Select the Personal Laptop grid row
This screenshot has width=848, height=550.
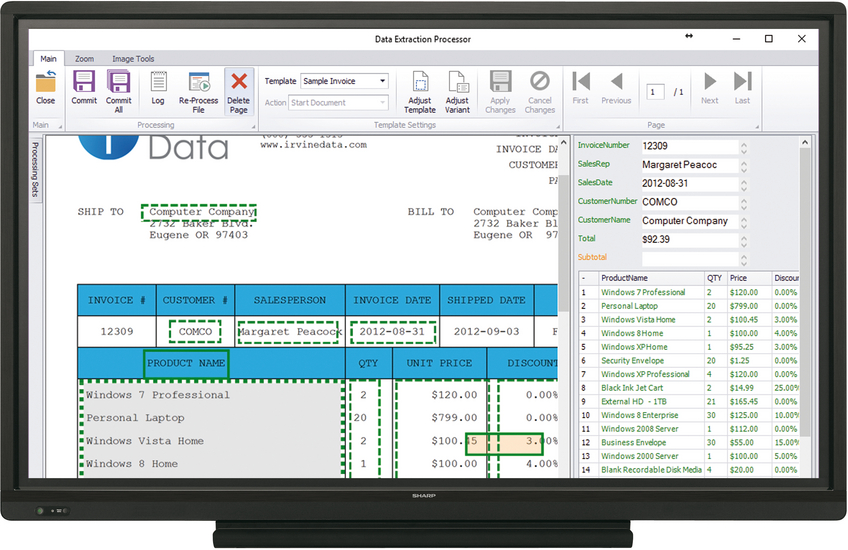[688, 306]
